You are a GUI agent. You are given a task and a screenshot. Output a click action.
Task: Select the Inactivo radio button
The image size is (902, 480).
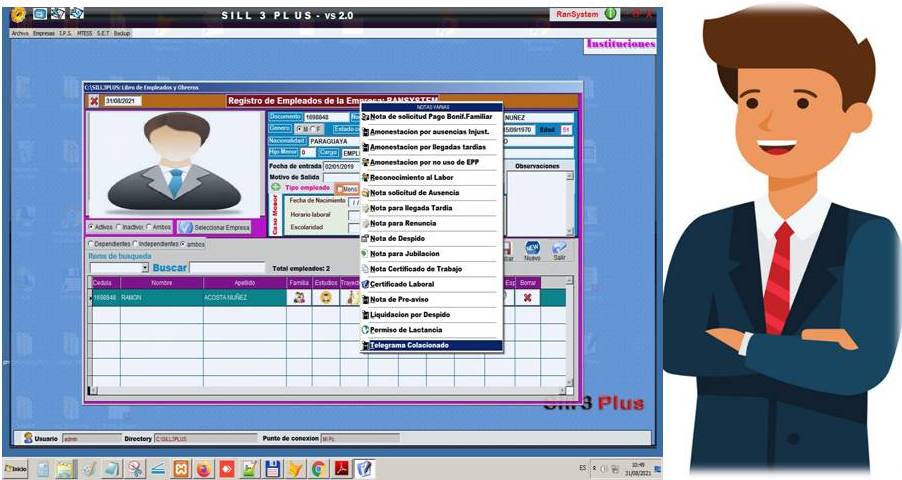(119, 227)
